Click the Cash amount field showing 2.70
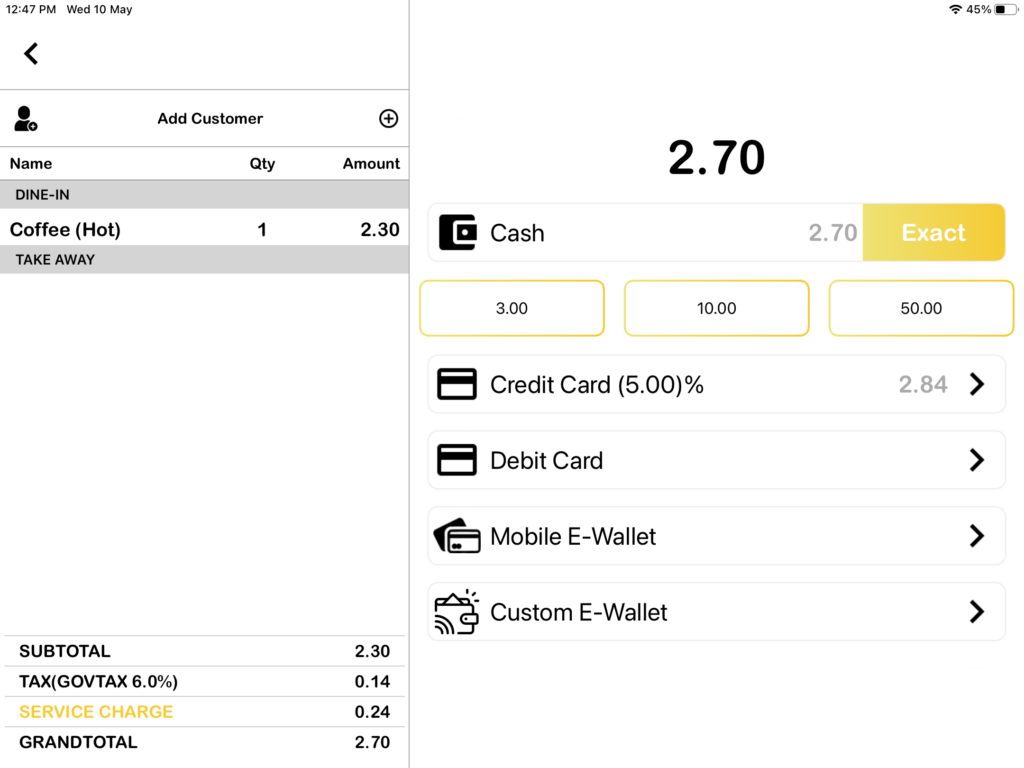Image resolution: width=1024 pixels, height=768 pixels. [832, 233]
